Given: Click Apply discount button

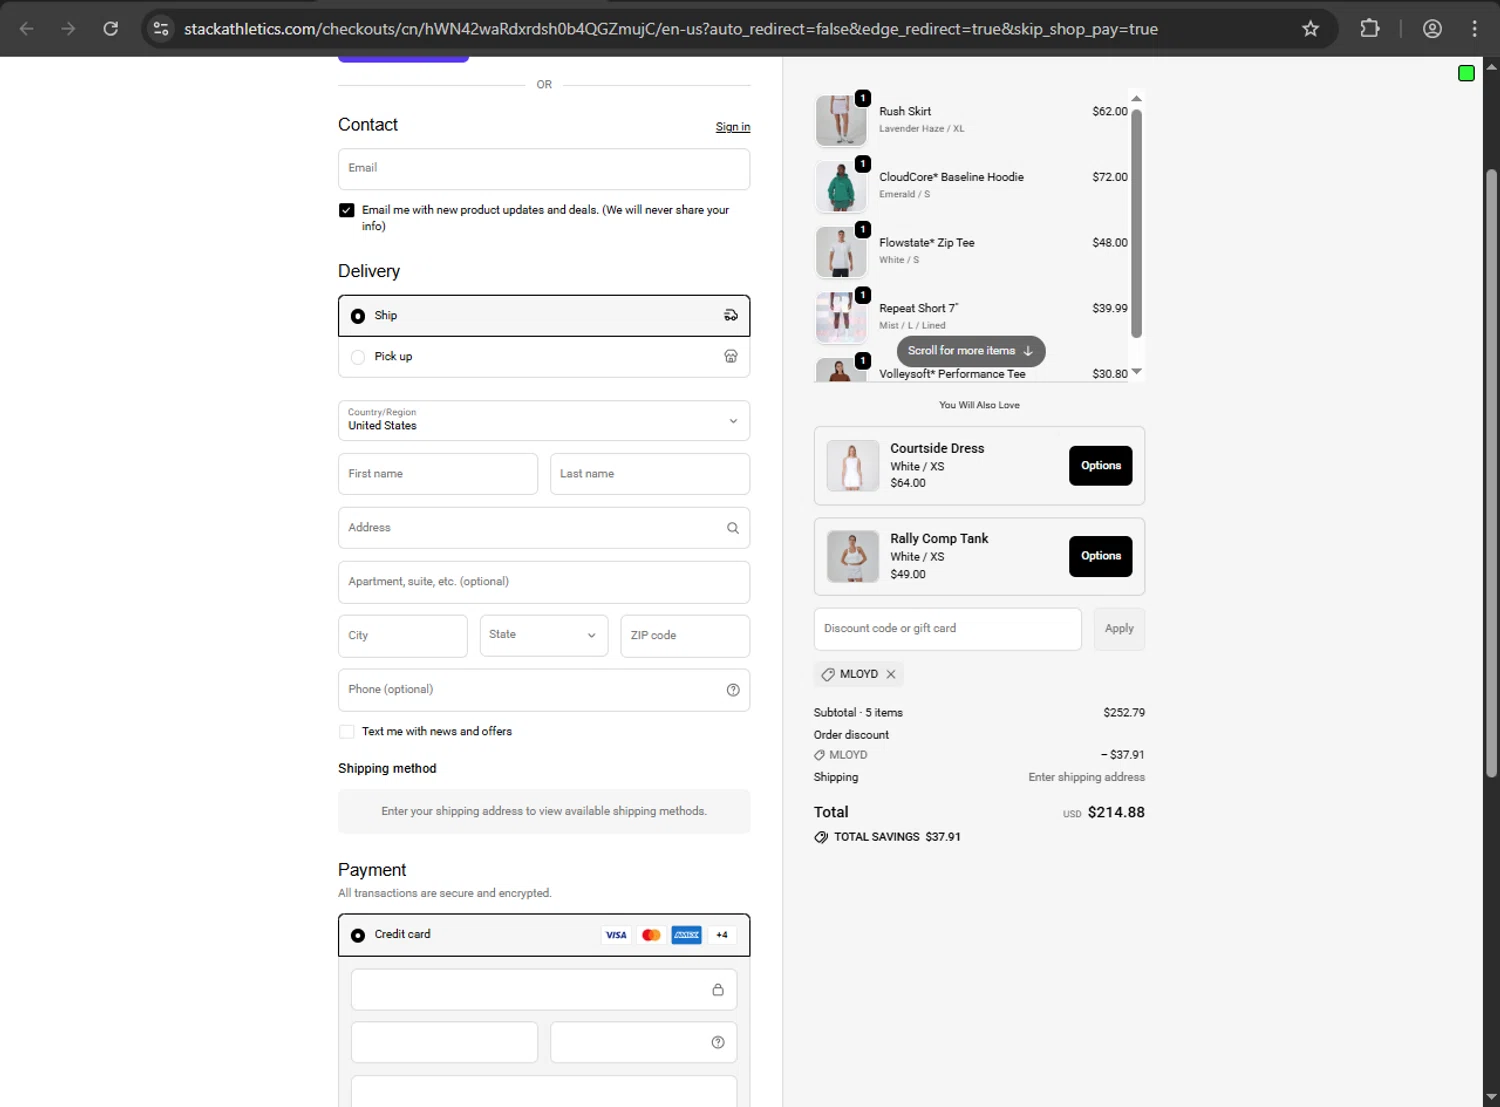Looking at the screenshot, I should click(1119, 629).
